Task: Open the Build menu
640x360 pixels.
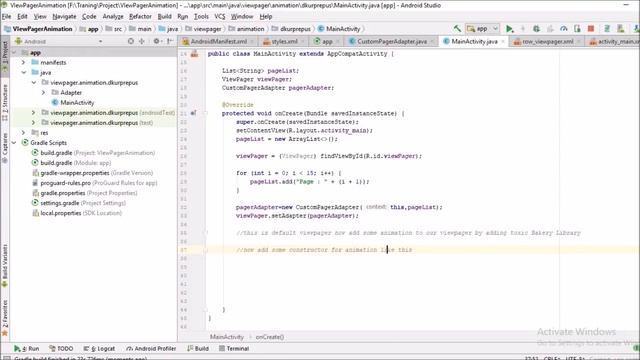Action: 164,16
